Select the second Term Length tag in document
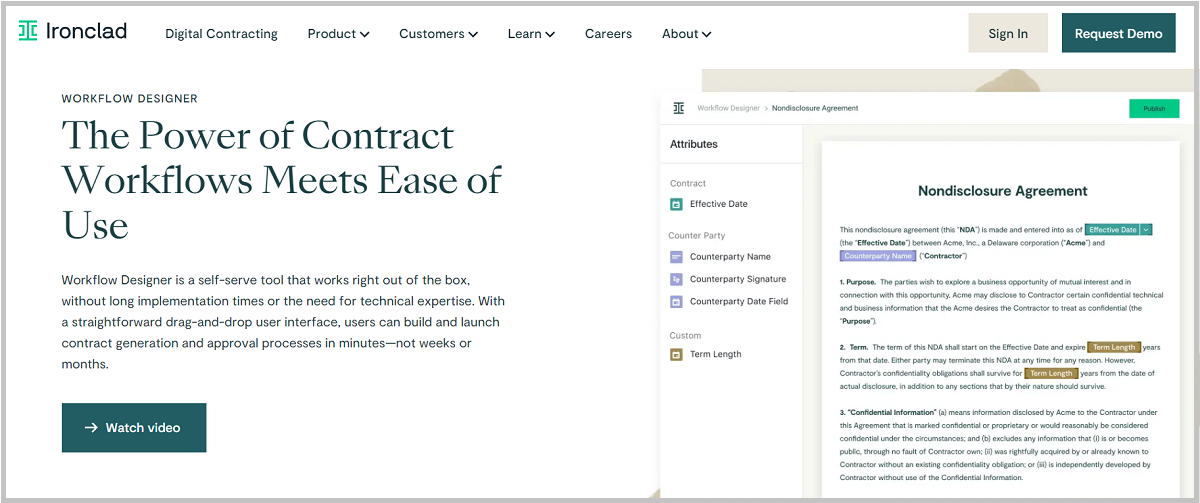Image resolution: width=1200 pixels, height=503 pixels. [x=1051, y=373]
